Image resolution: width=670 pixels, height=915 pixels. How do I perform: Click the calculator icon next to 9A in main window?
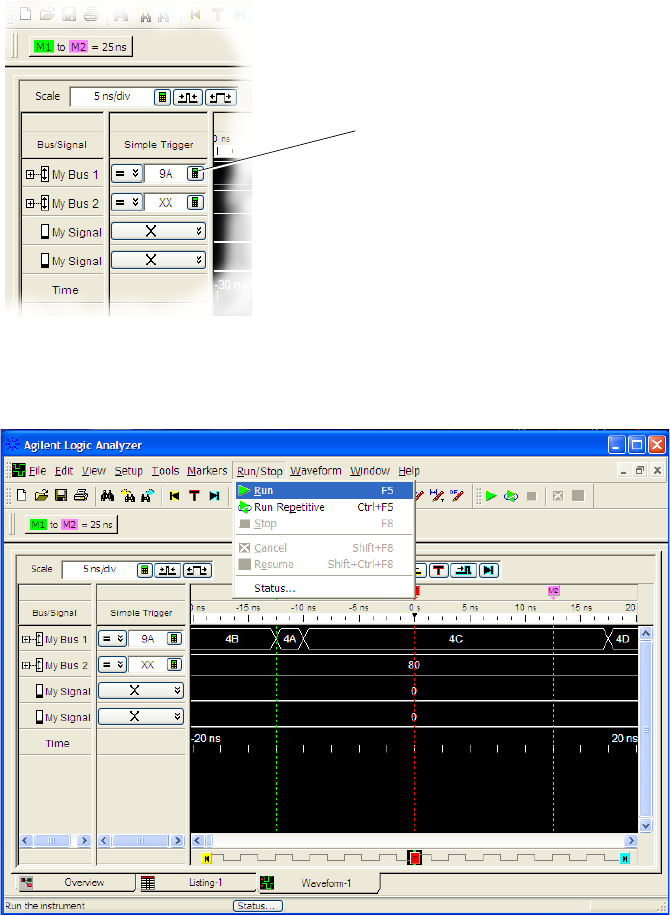coord(174,639)
